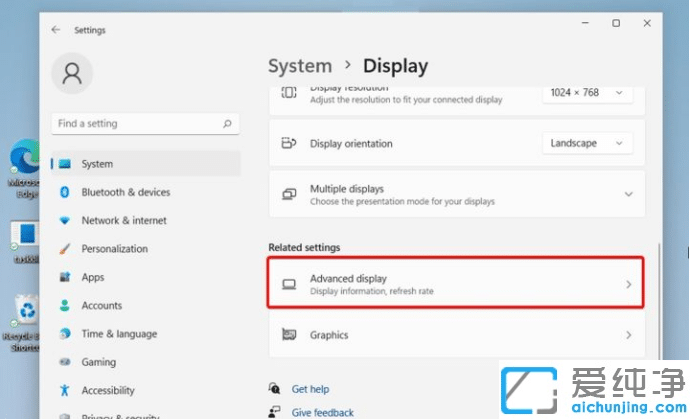Click the Accounts person icon

click(65, 306)
